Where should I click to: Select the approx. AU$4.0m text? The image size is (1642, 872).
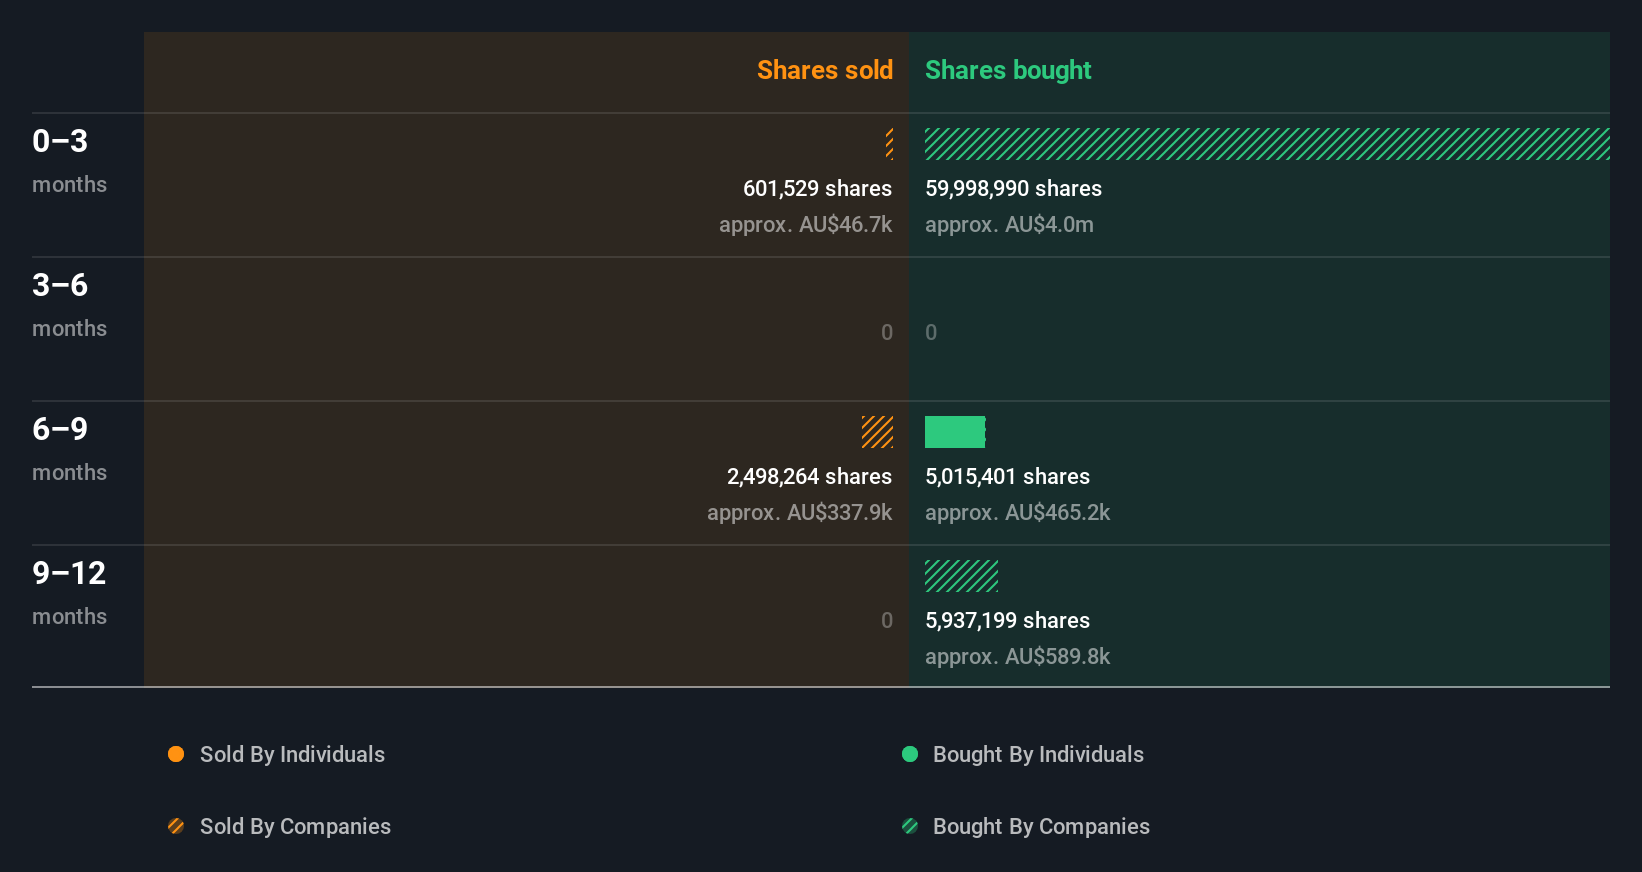click(x=1009, y=225)
